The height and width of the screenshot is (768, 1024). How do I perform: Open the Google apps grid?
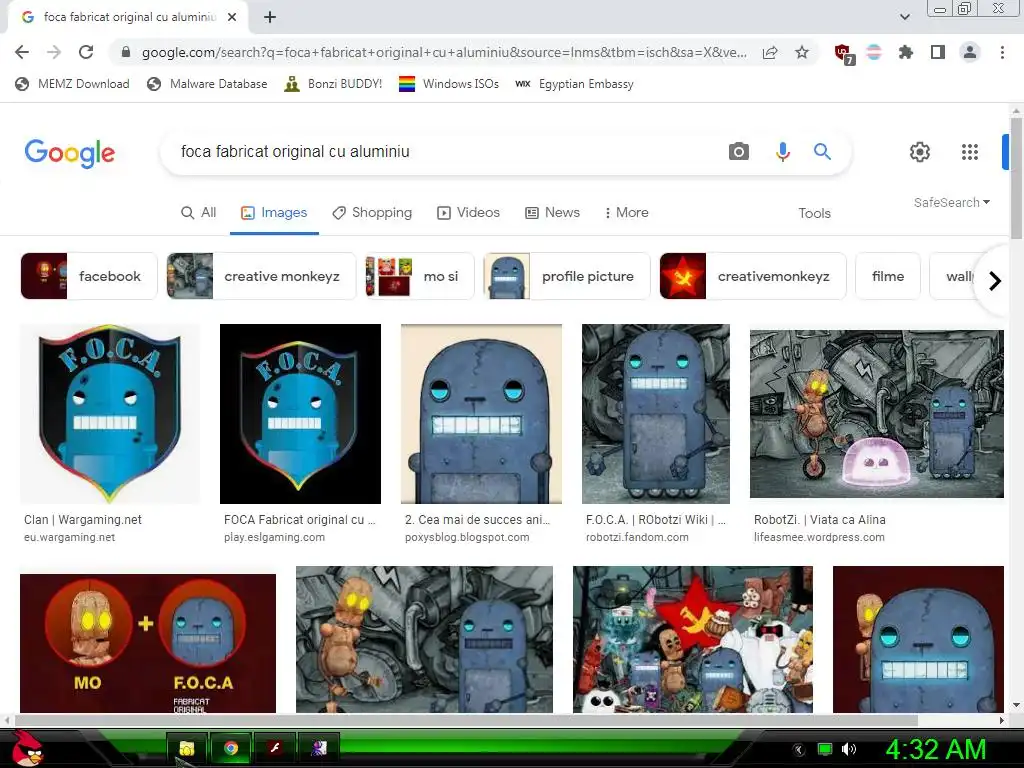(x=970, y=152)
